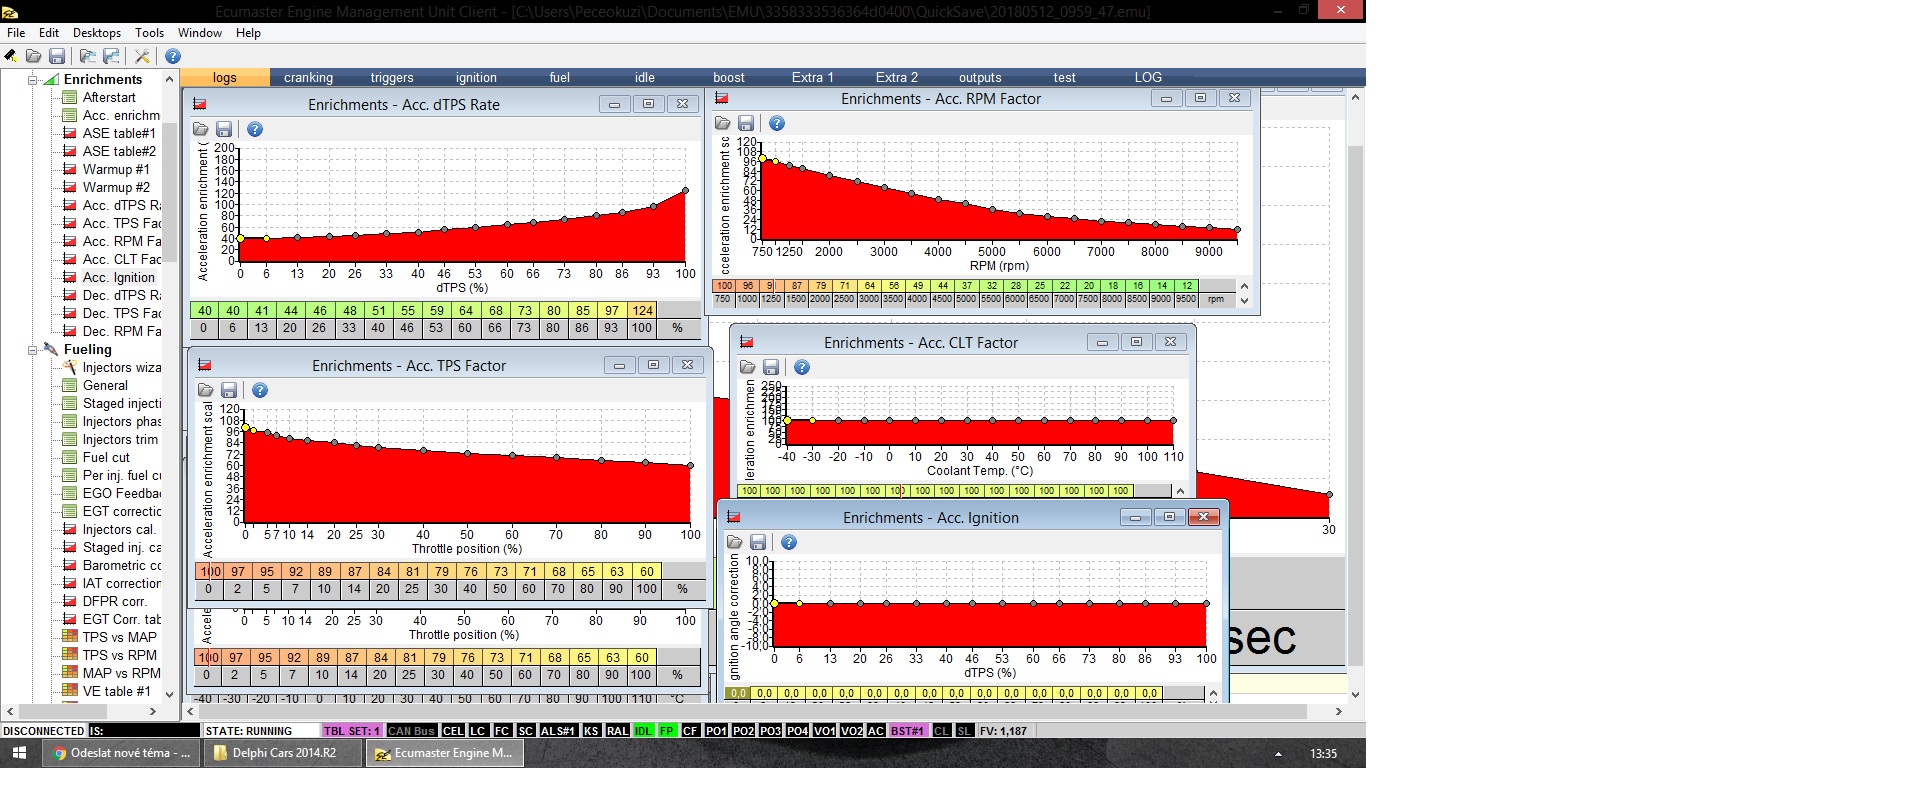This screenshot has width=1906, height=800.
Task: Load a table in Acc. RPM Factor window
Action: 722,123
